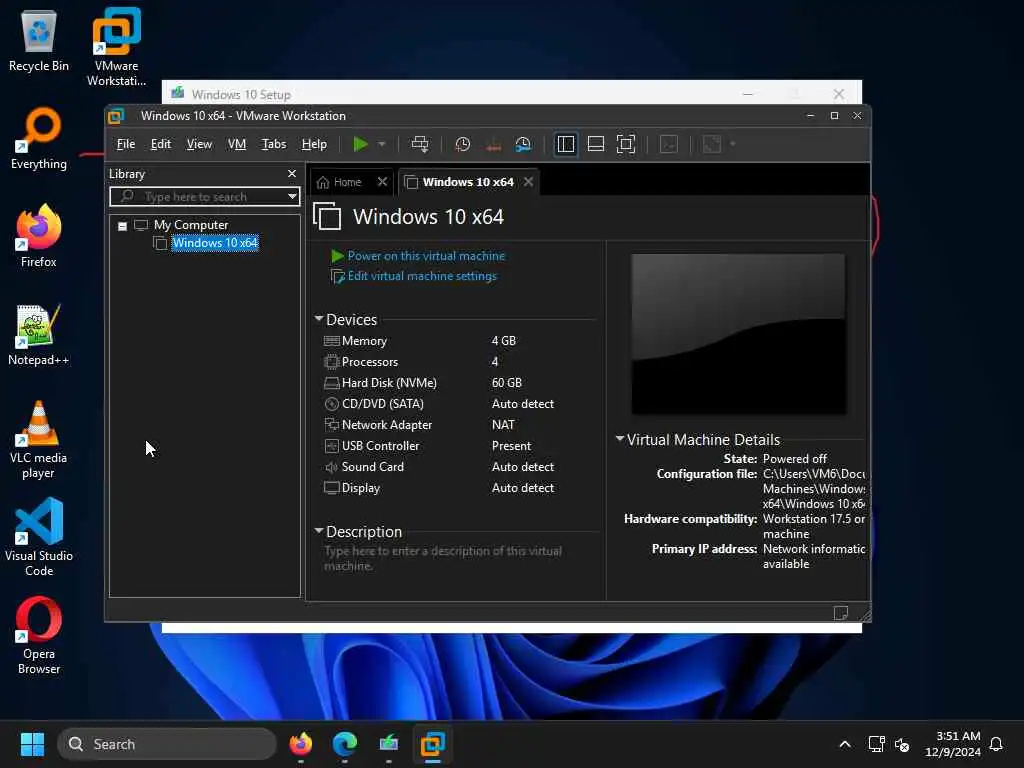Click VLC media player desktop icon
The image size is (1024, 768).
39,440
